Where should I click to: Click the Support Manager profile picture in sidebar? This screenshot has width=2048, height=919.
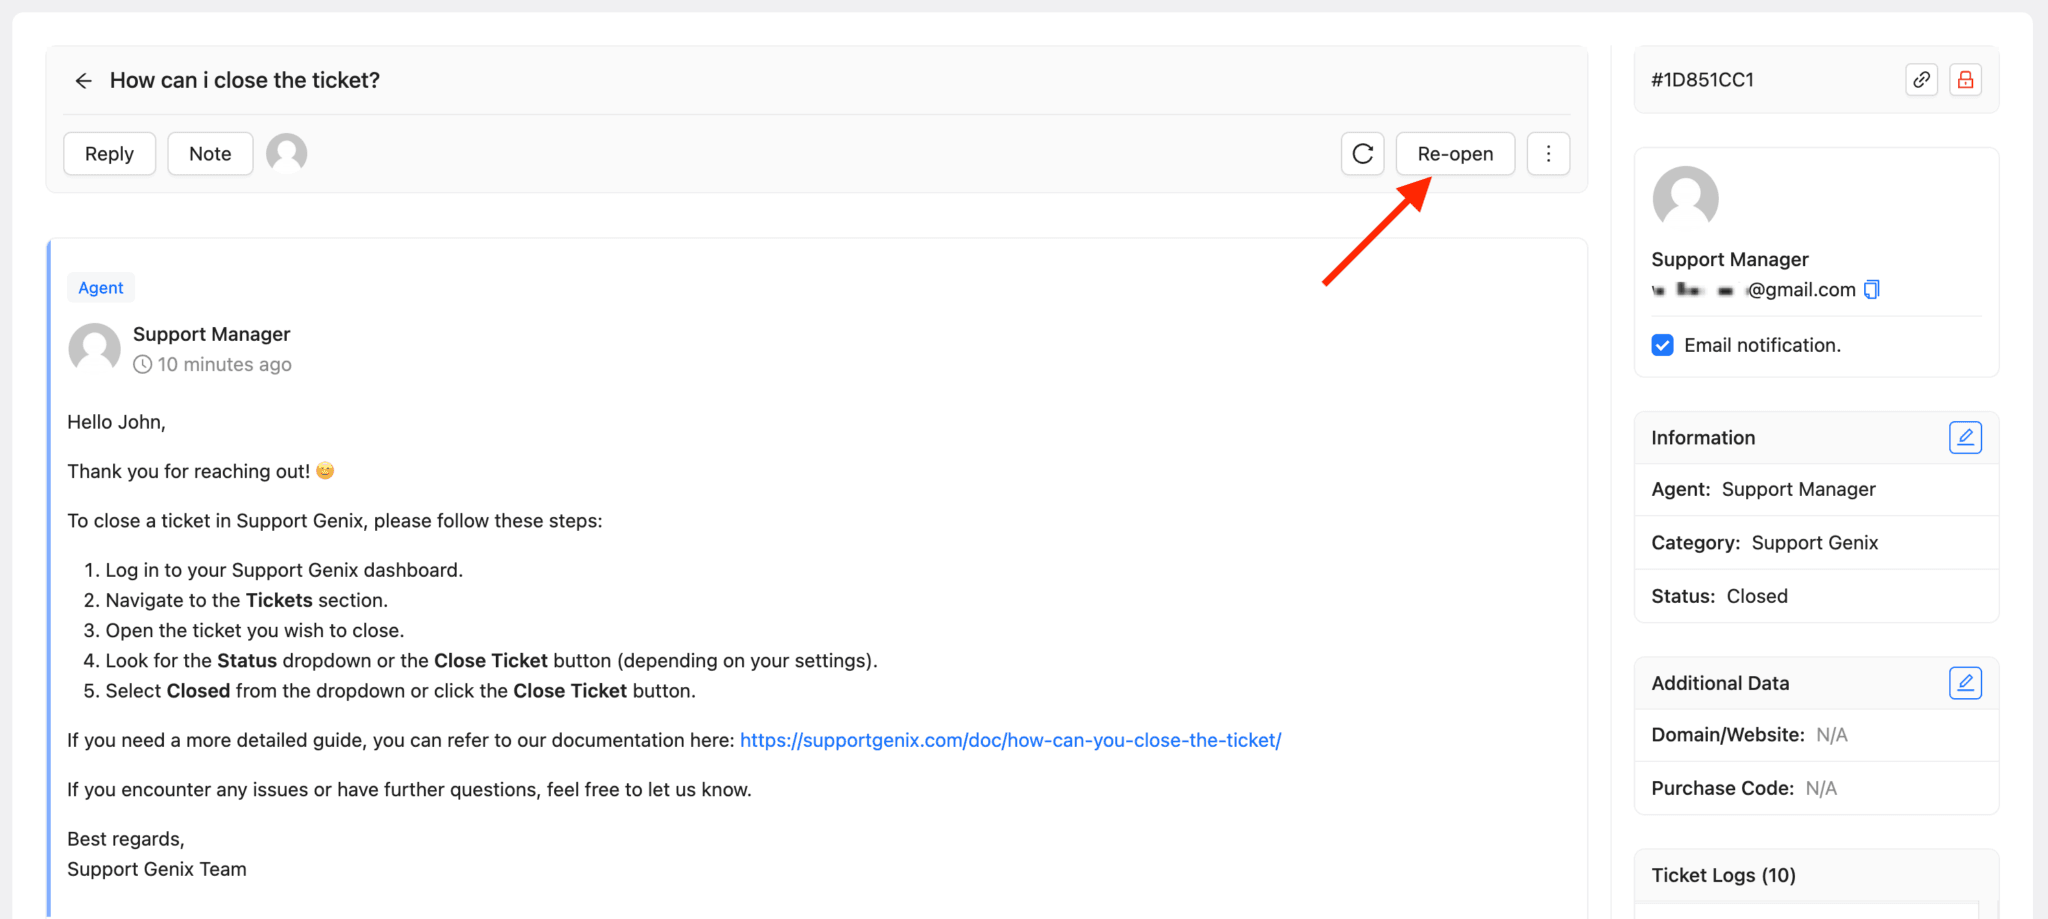(1685, 199)
